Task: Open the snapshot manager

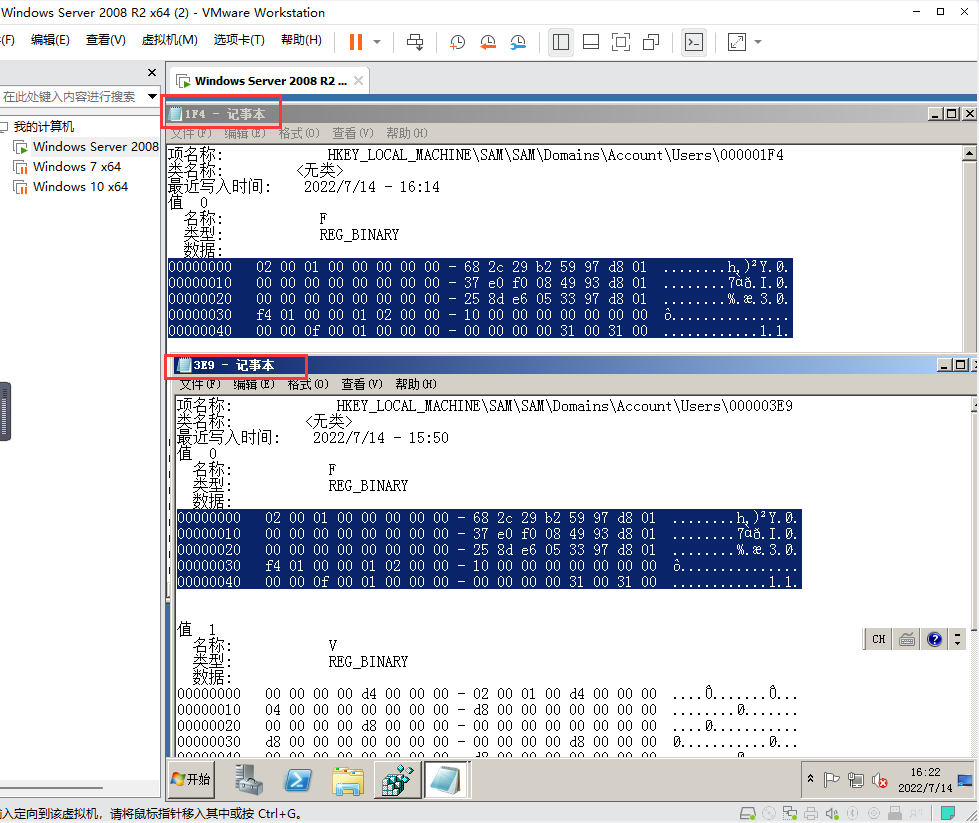Action: [x=518, y=42]
